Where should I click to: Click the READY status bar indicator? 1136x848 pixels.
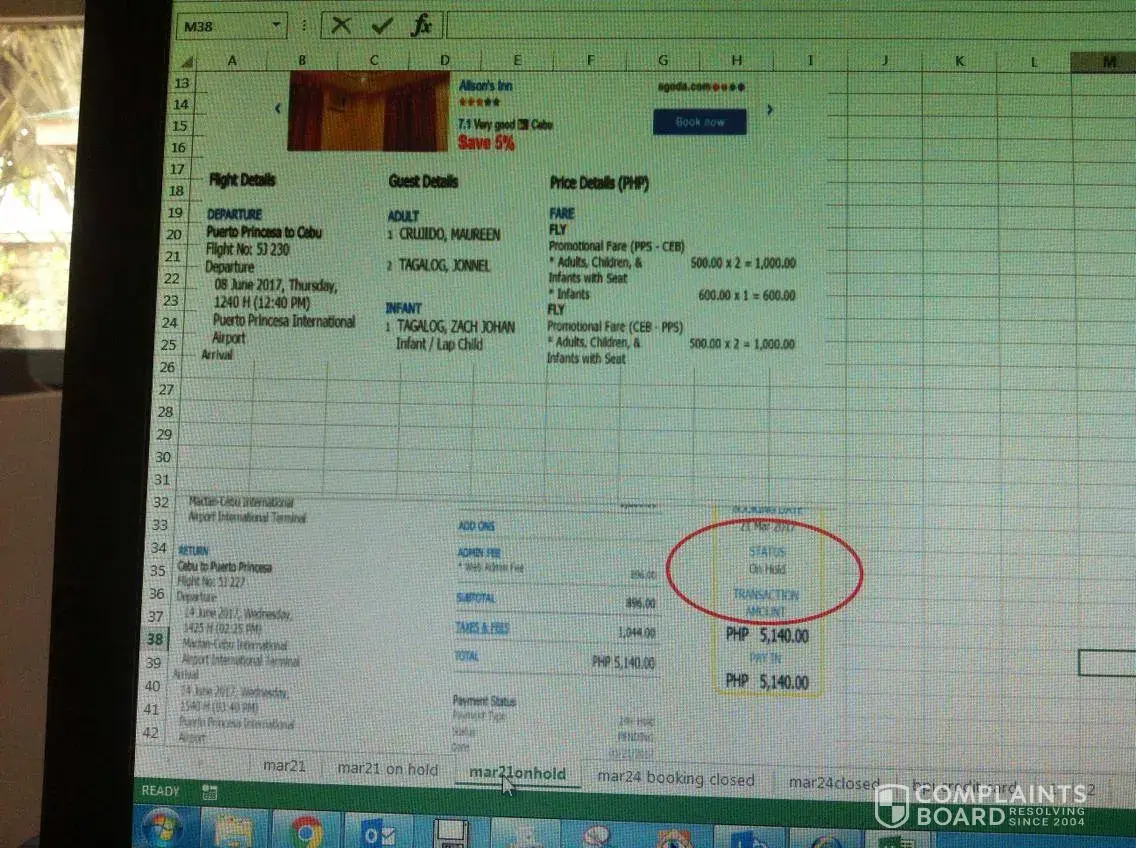(x=160, y=791)
